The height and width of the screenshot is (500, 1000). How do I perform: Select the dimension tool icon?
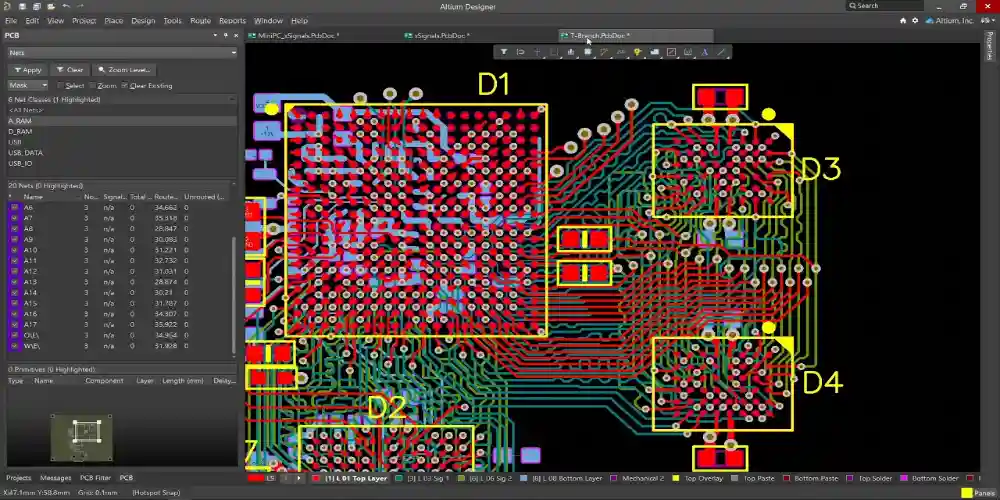pos(688,52)
